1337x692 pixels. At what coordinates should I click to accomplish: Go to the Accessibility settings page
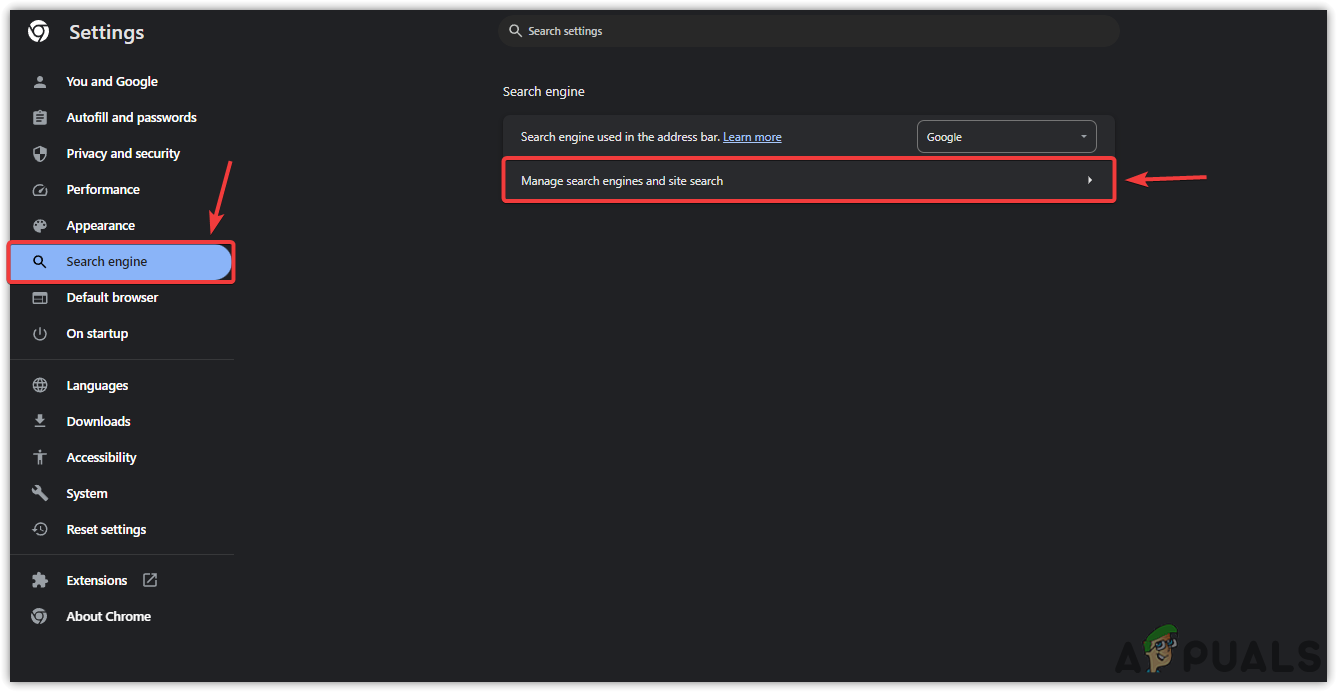101,458
